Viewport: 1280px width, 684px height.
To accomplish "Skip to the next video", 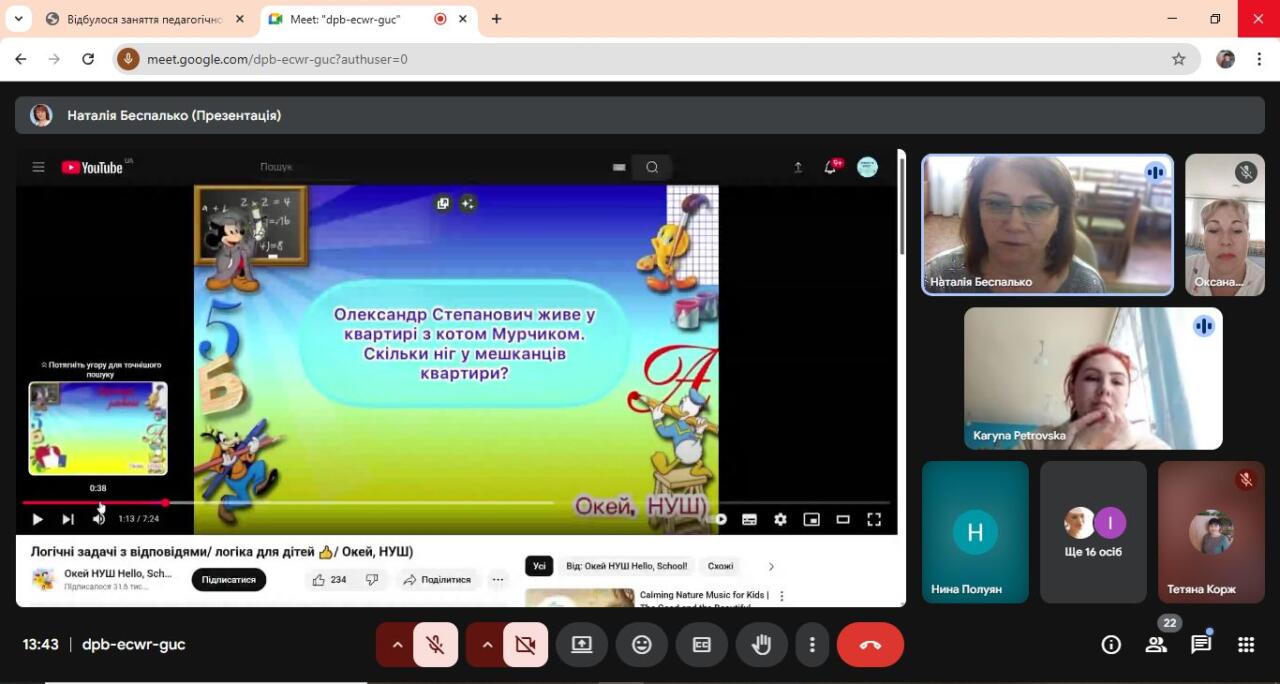I will (68, 519).
